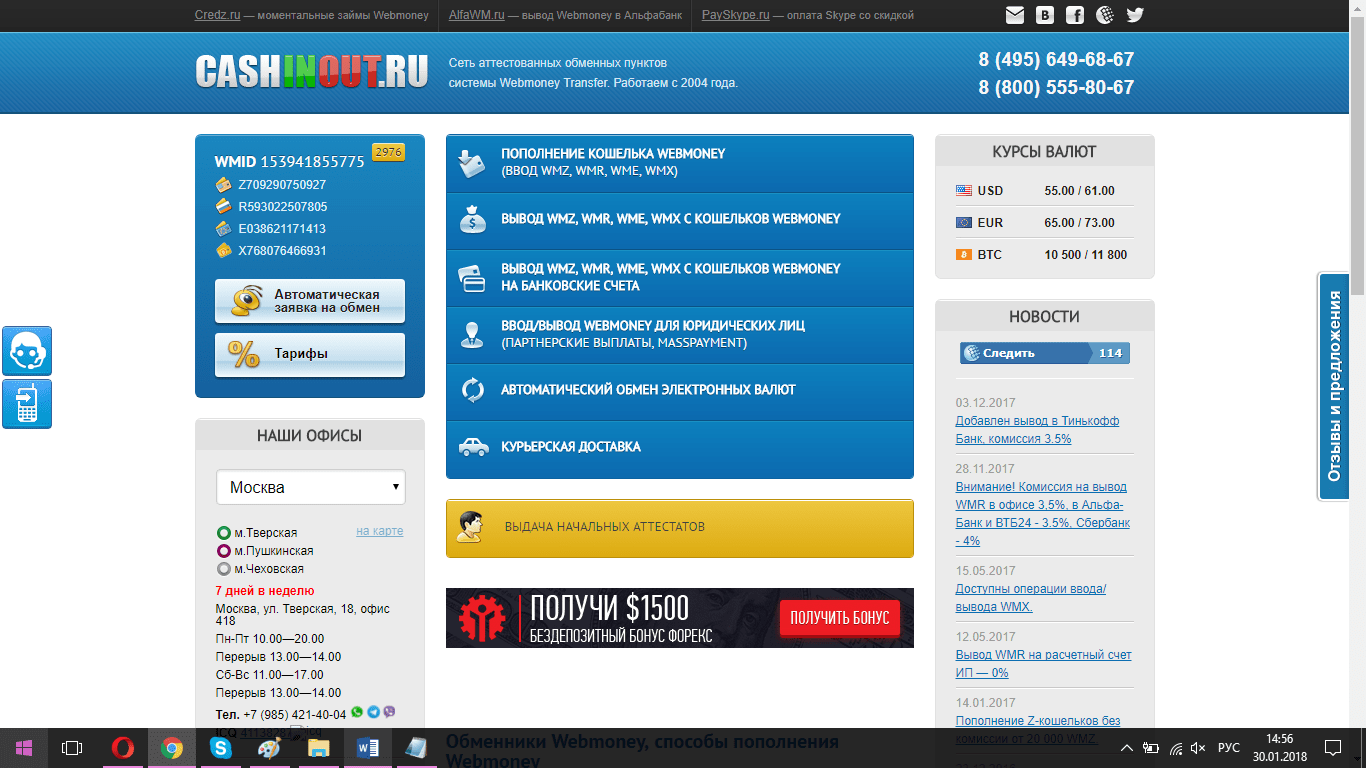
Task: Open the Facebook page icon
Action: 1075,15
